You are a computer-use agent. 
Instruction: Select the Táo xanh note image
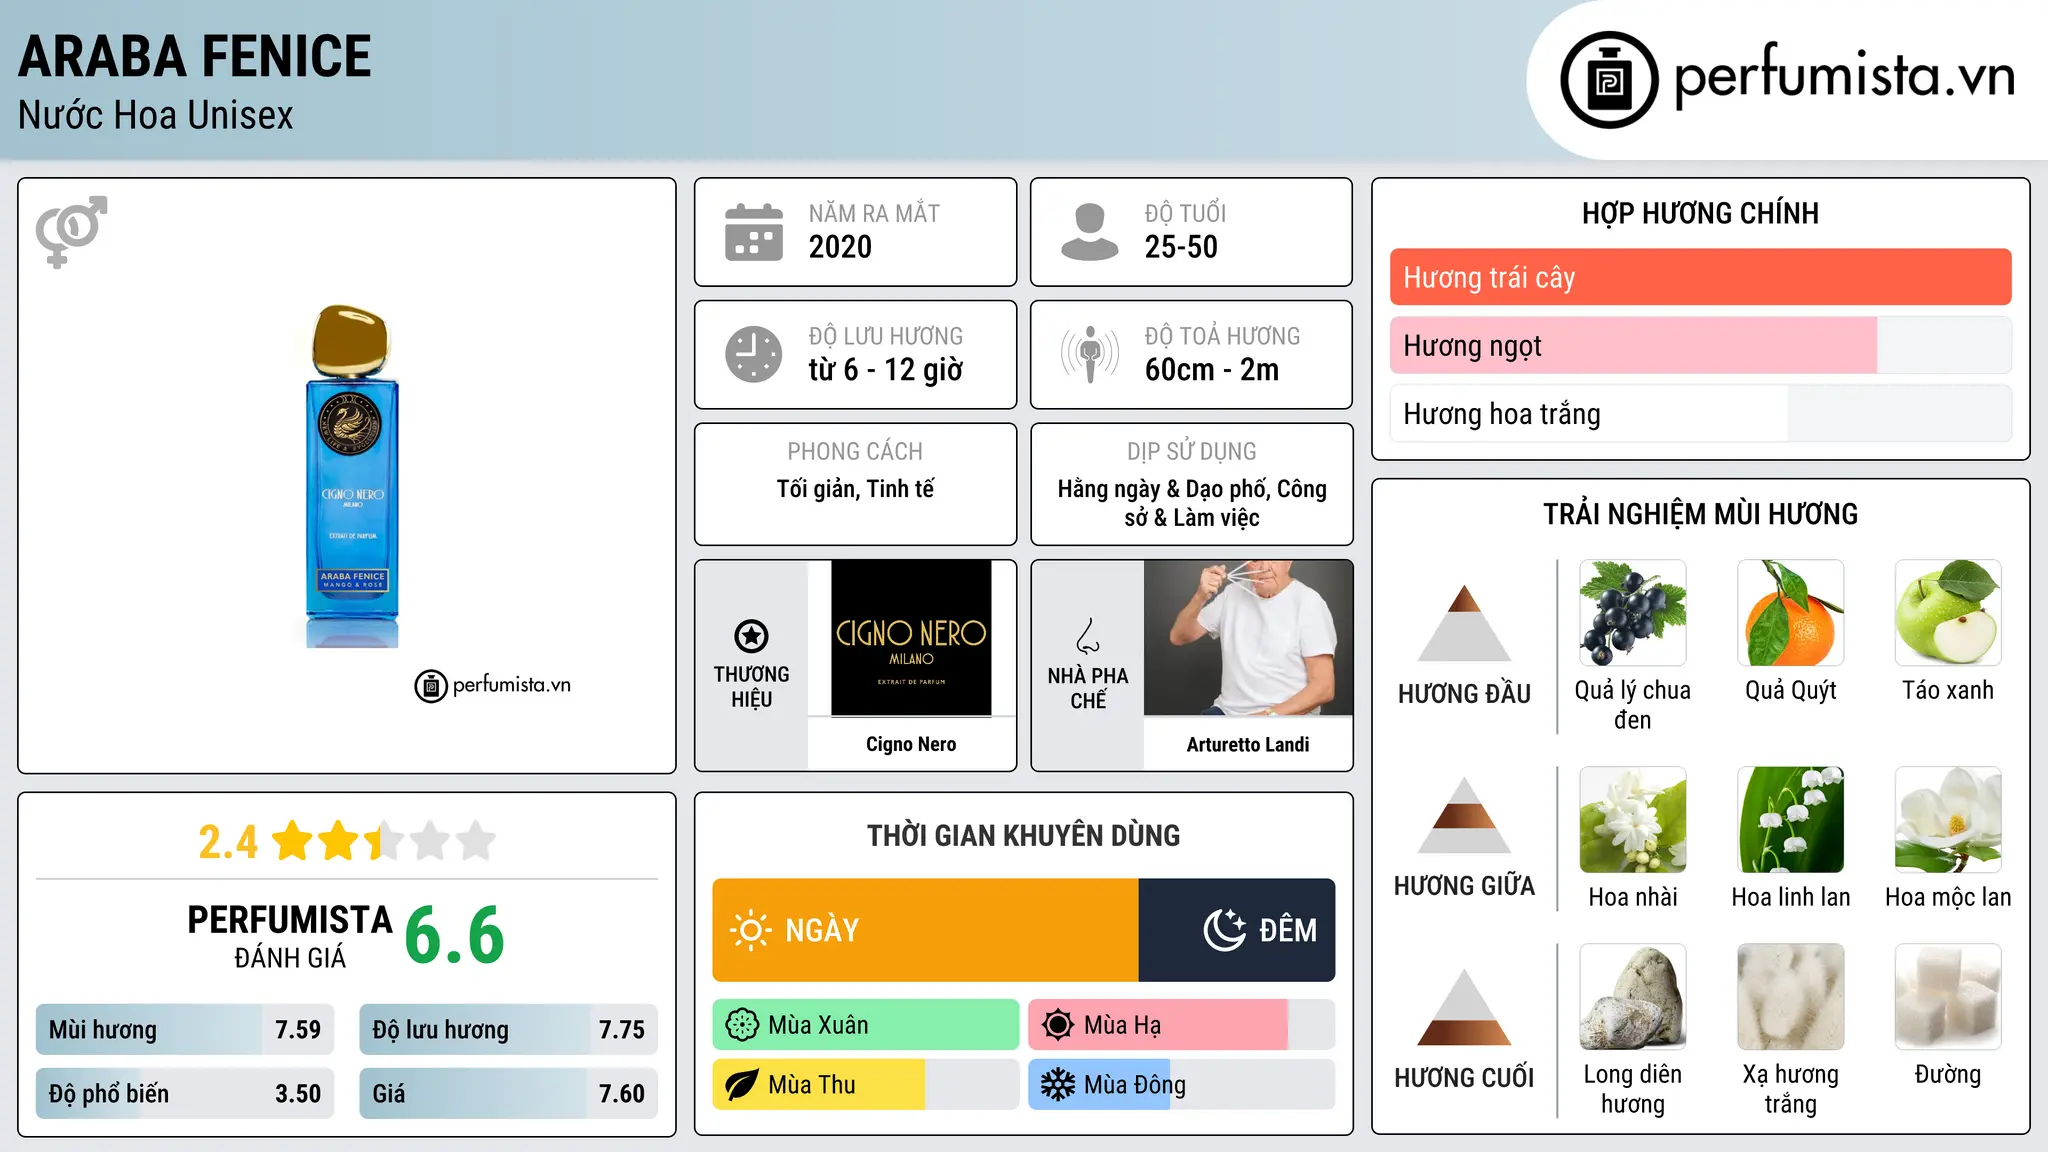click(1948, 613)
